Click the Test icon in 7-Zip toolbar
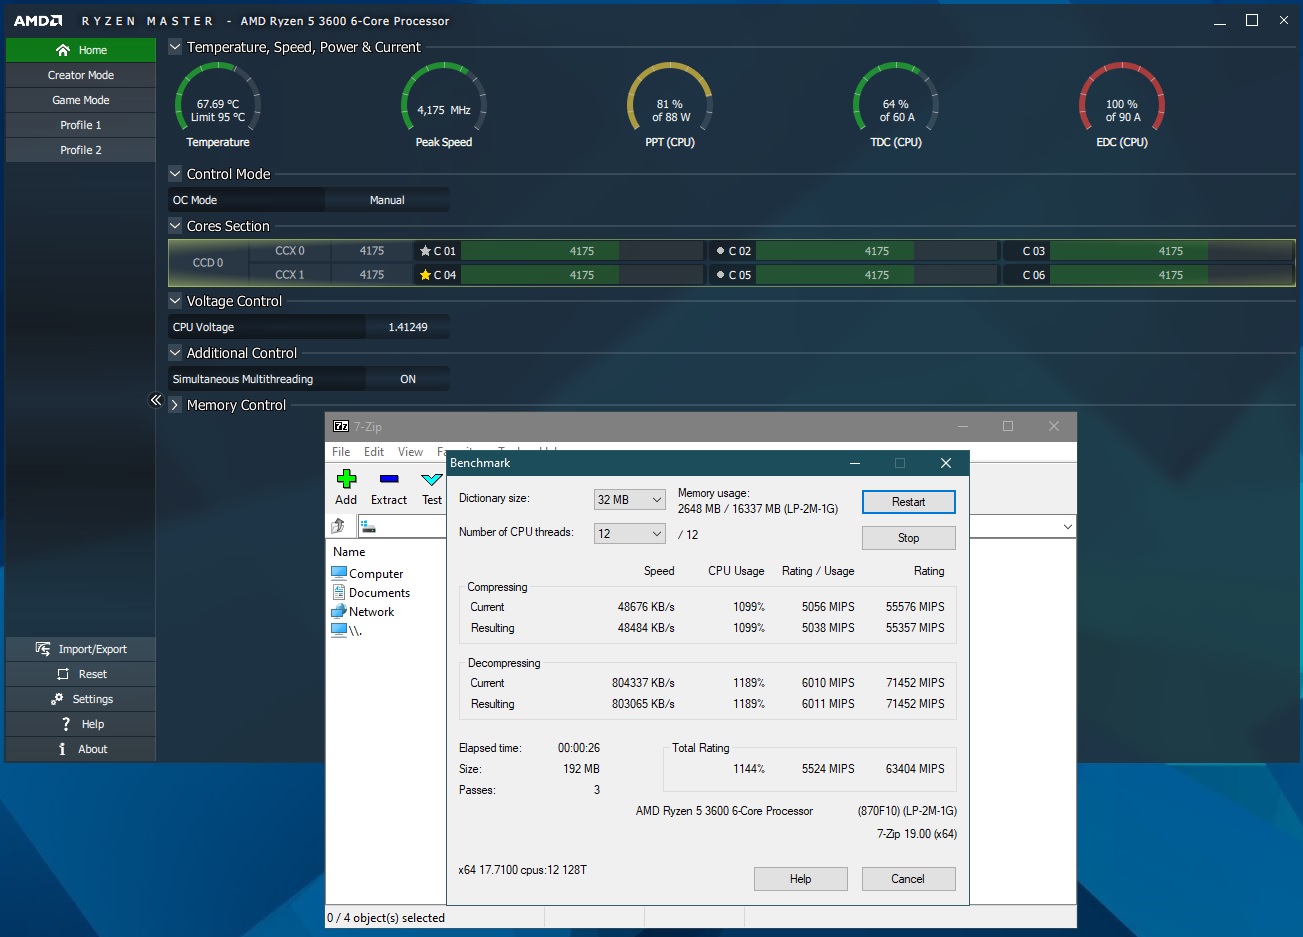This screenshot has height=937, width=1303. point(431,479)
